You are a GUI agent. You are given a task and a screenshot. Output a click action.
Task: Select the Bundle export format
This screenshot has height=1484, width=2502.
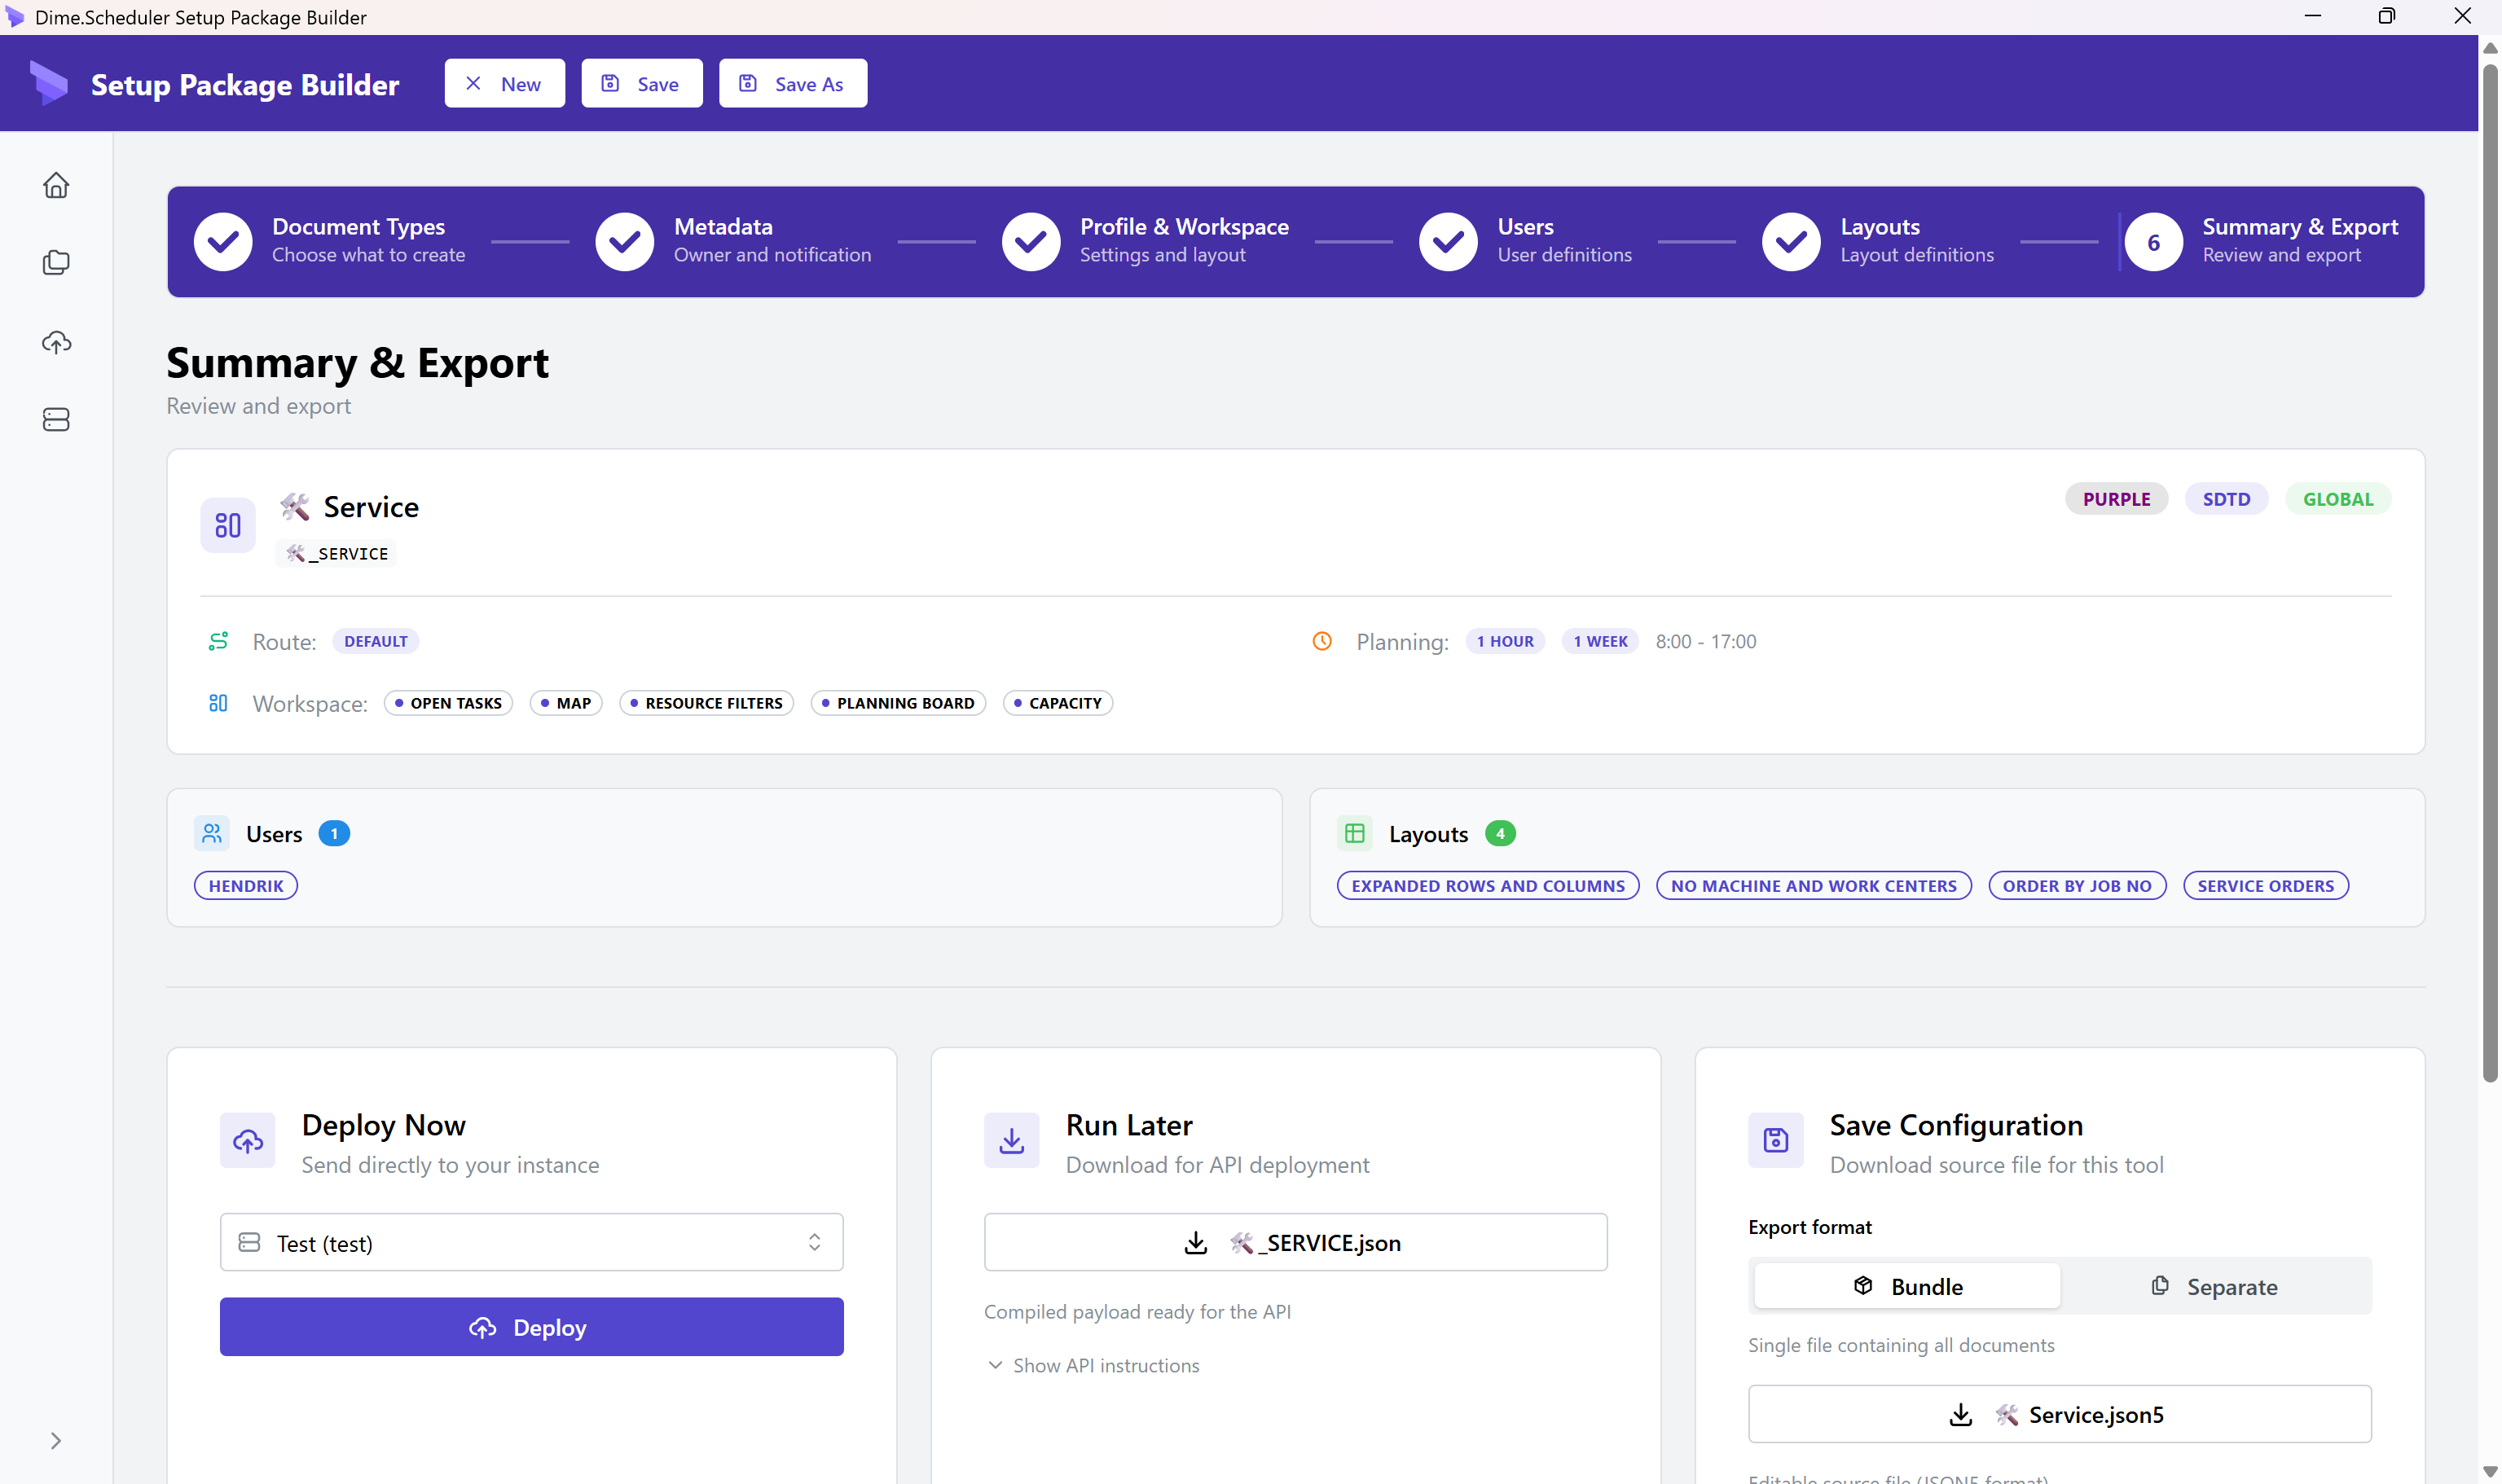[x=1906, y=1287]
